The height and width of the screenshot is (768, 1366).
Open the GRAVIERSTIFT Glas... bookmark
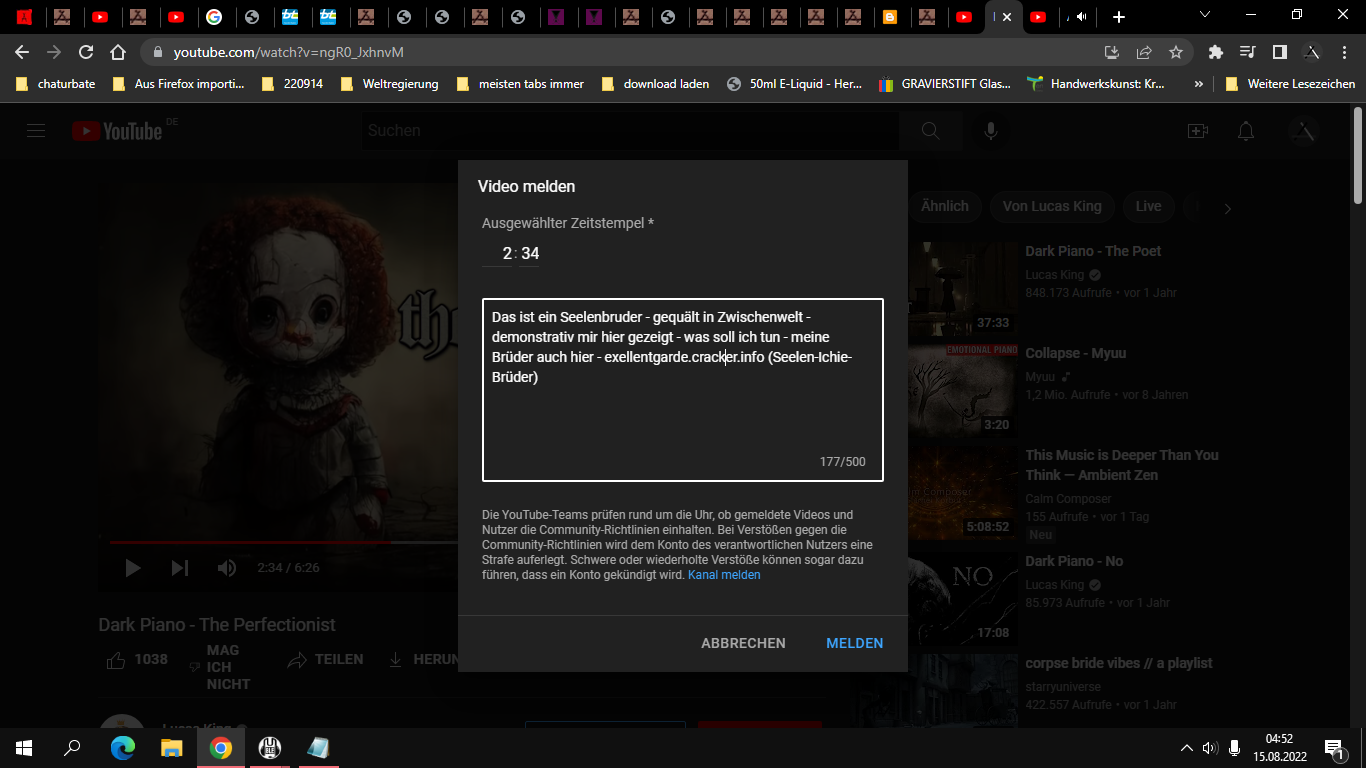945,84
